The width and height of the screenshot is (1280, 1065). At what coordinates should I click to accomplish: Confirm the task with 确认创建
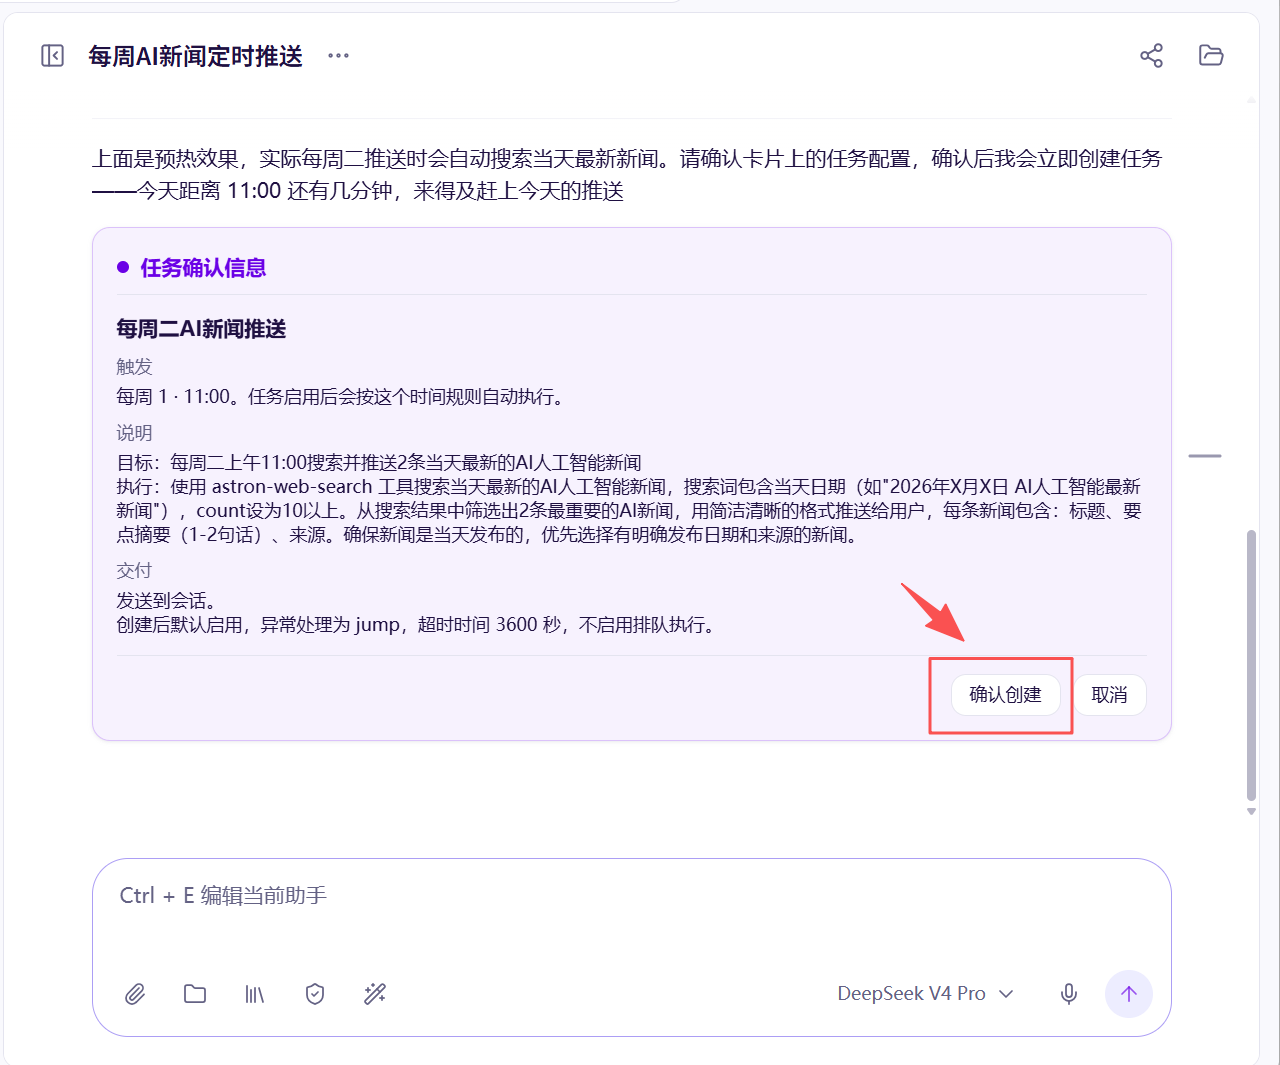click(1006, 695)
